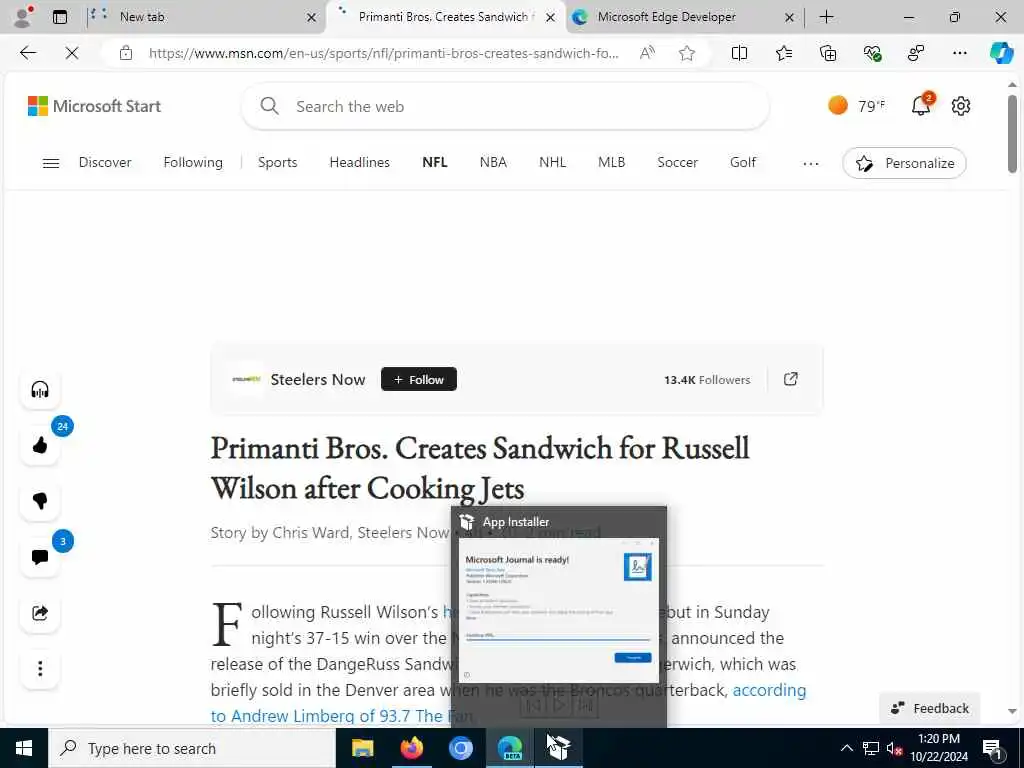1024x768 pixels.
Task: Open Firefox from the taskbar
Action: tap(411, 748)
